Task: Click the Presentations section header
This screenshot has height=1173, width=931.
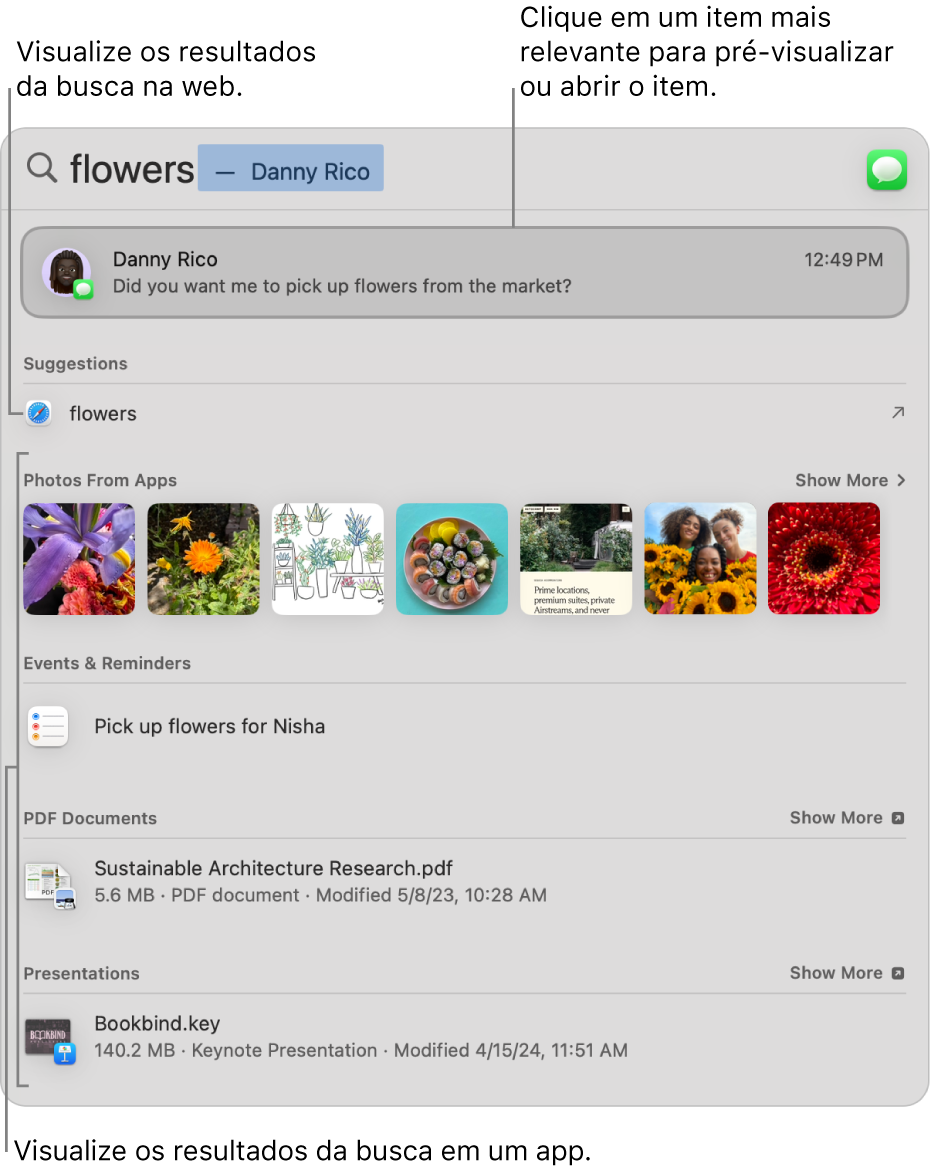Action: 82,973
